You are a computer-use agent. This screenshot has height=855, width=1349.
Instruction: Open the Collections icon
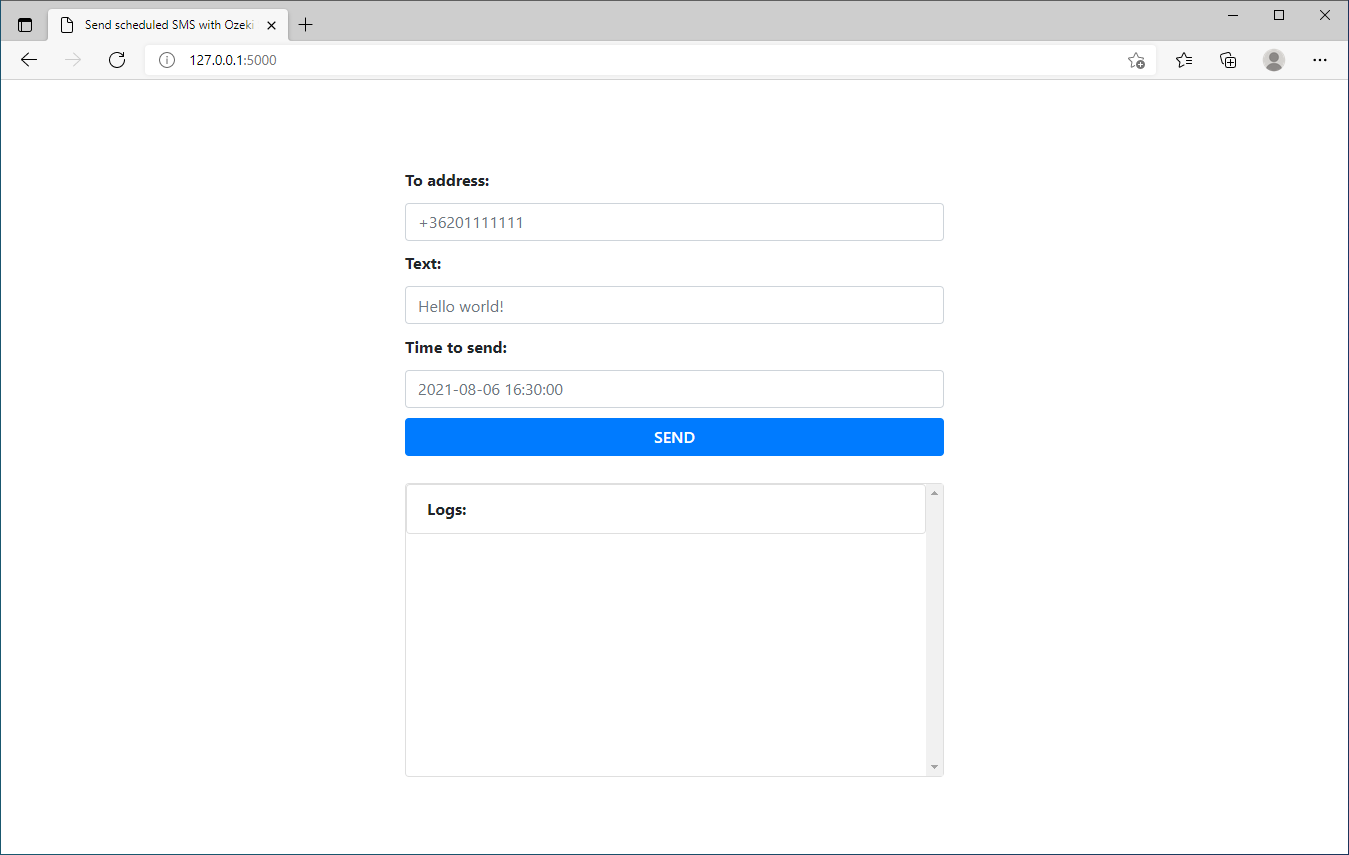point(1228,60)
